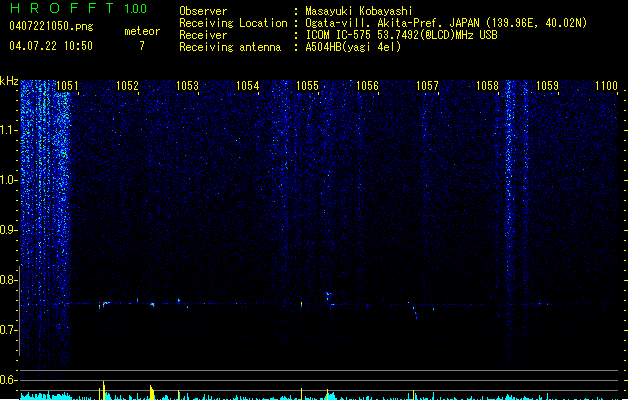Click the 0.9 kHz axis label

(8, 230)
